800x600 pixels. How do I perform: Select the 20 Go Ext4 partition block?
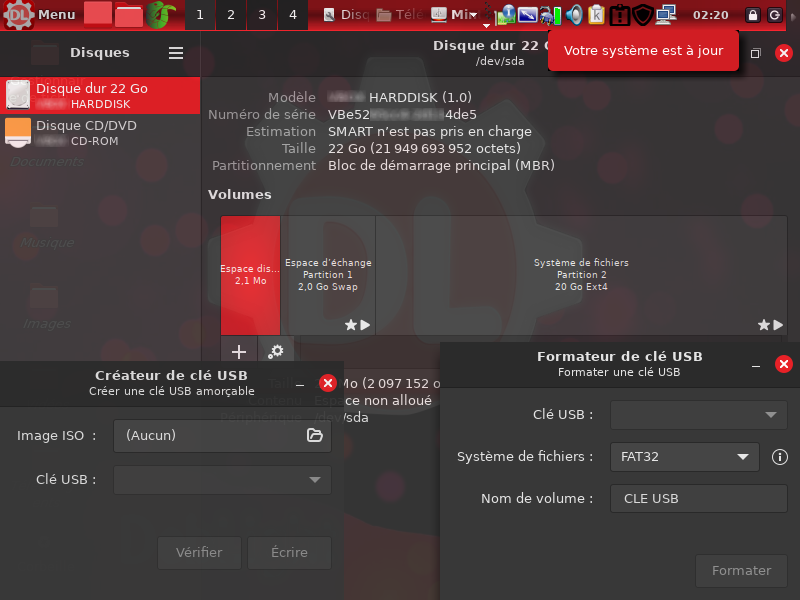click(x=581, y=275)
